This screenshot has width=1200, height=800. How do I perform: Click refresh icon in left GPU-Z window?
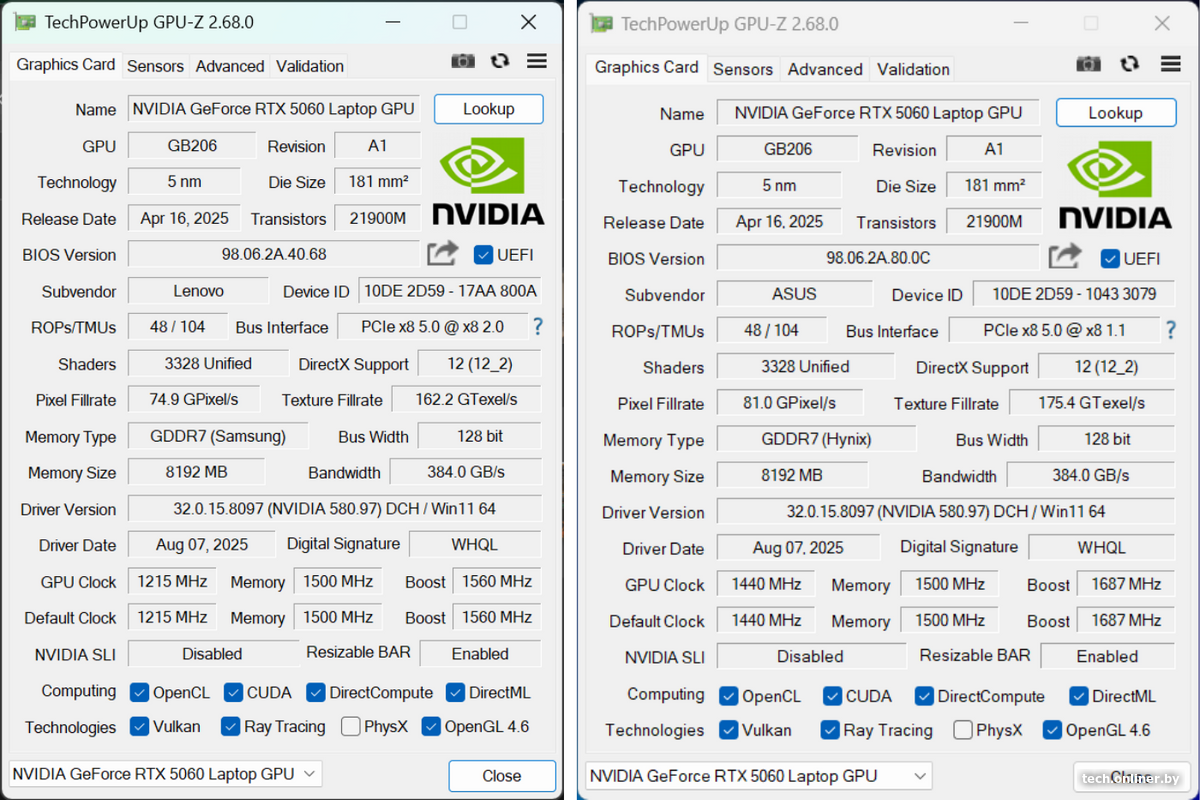(x=500, y=62)
